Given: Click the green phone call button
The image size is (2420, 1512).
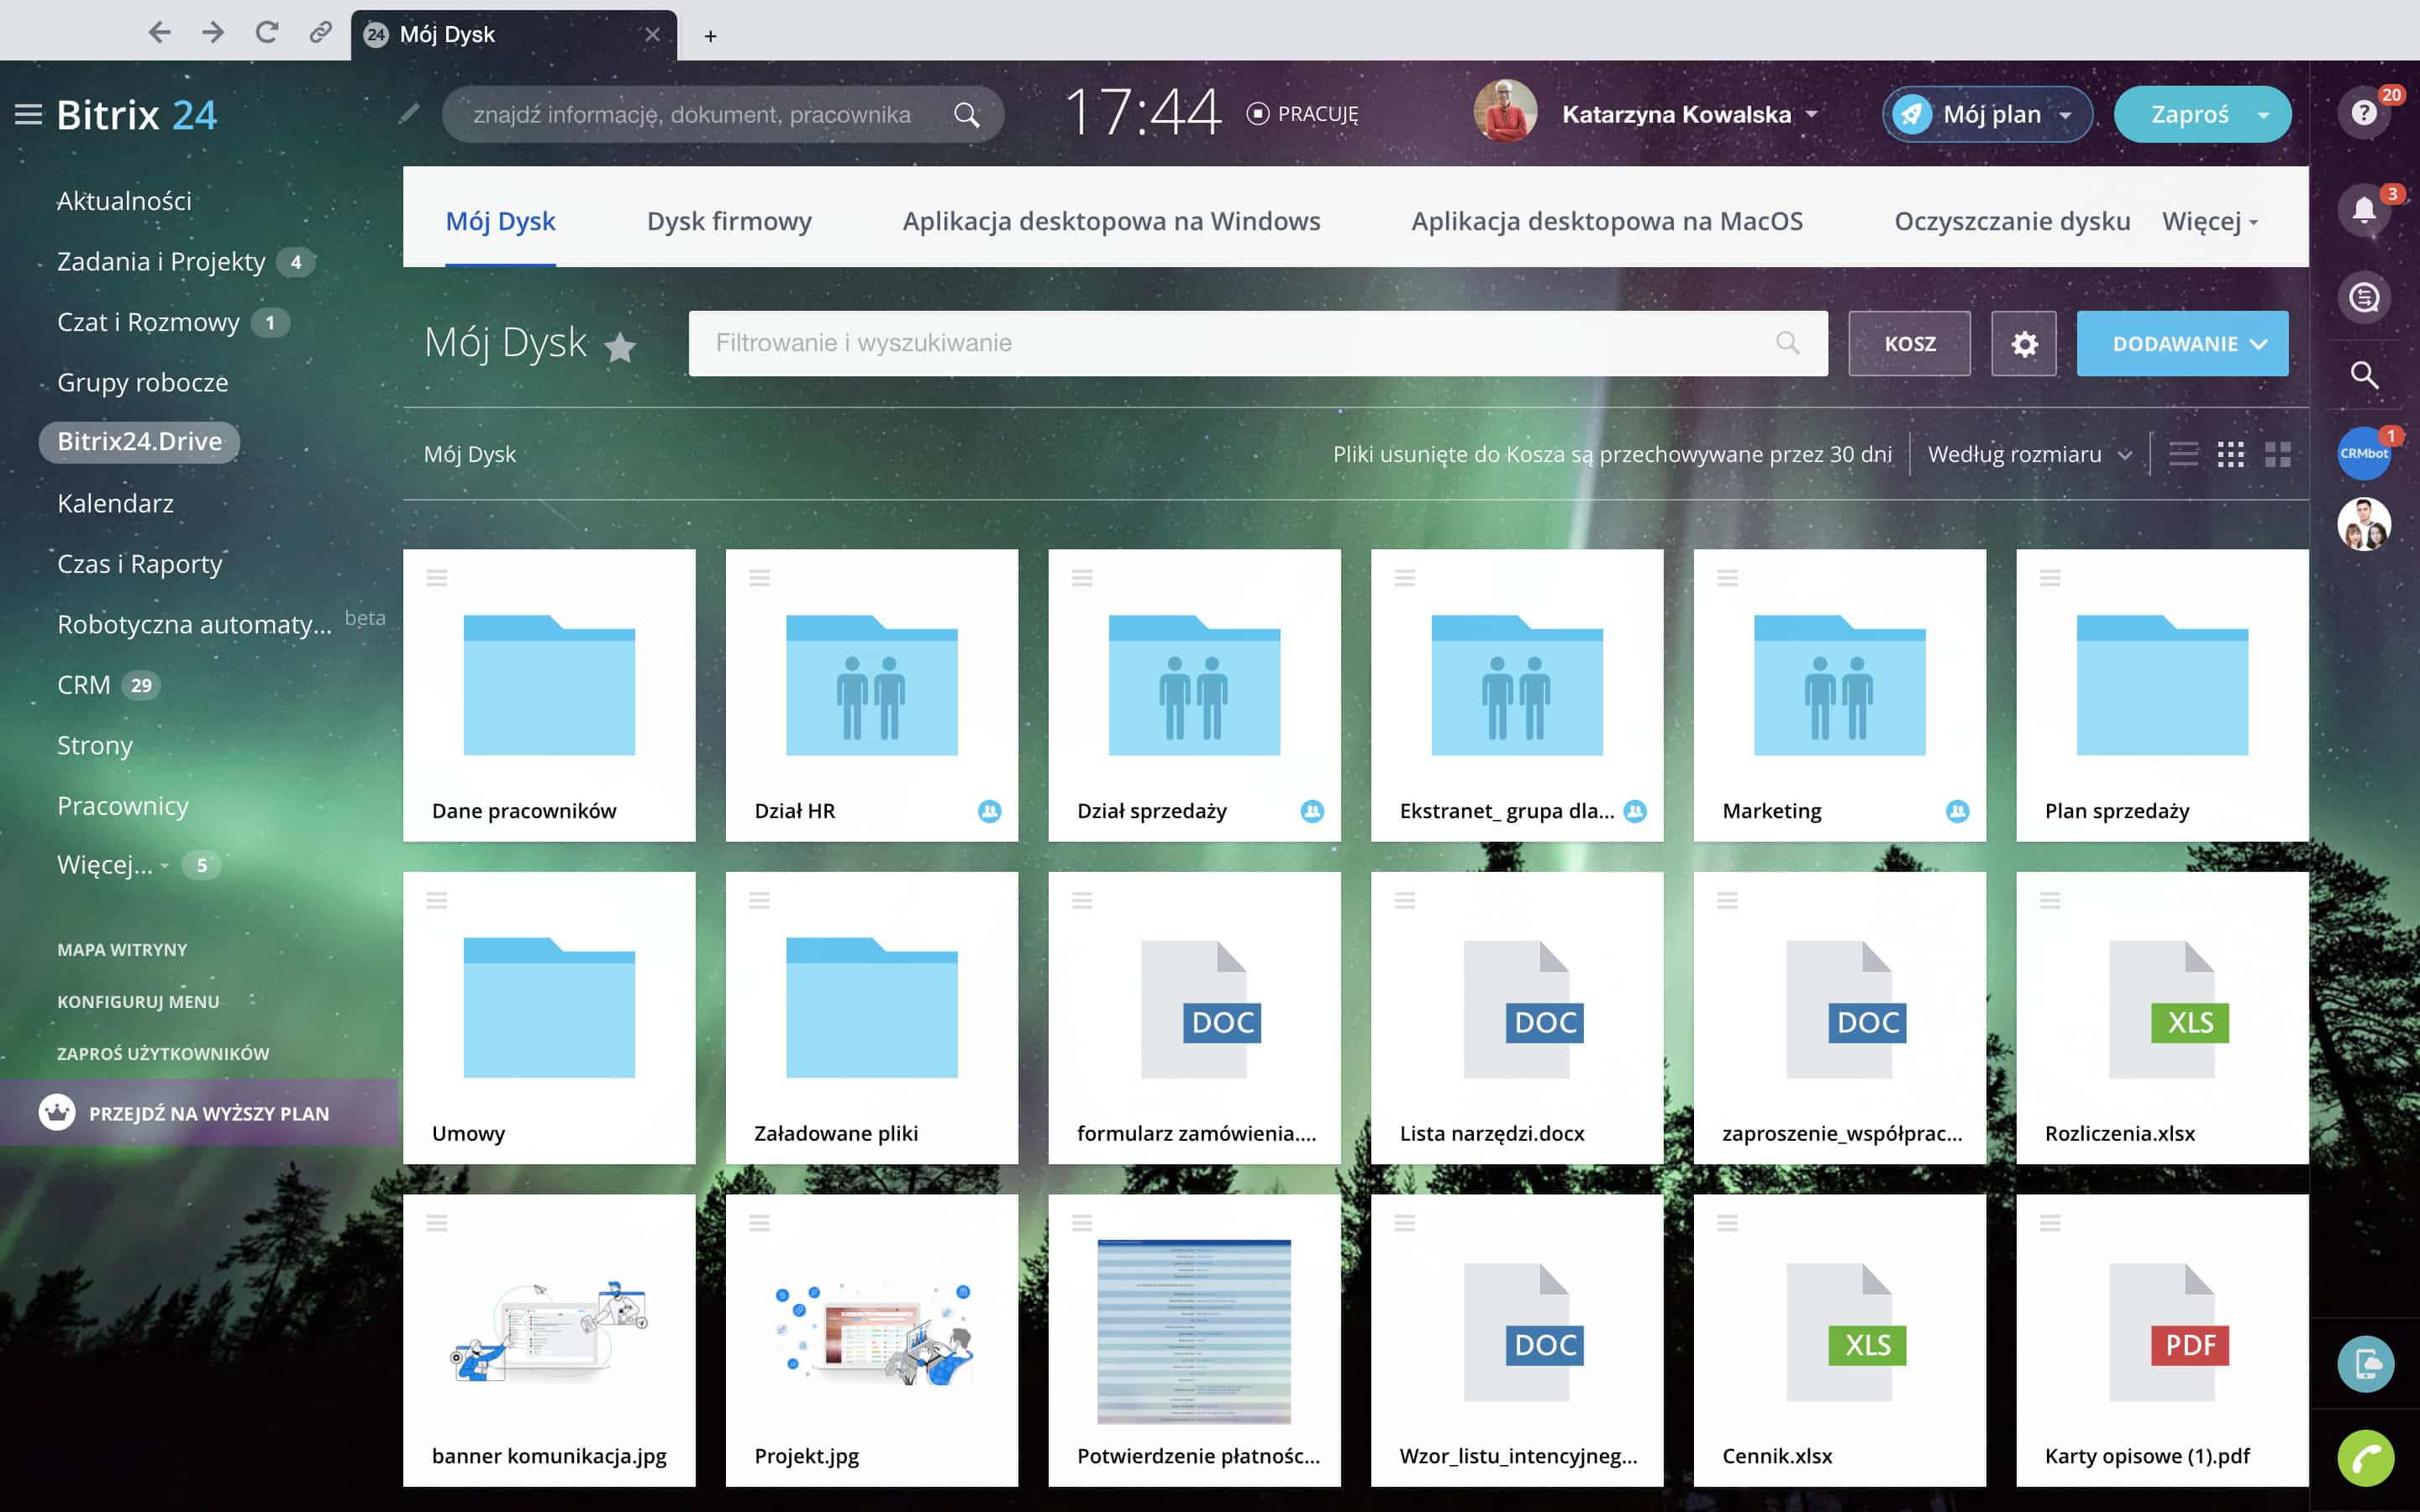Looking at the screenshot, I should click(x=2365, y=1459).
